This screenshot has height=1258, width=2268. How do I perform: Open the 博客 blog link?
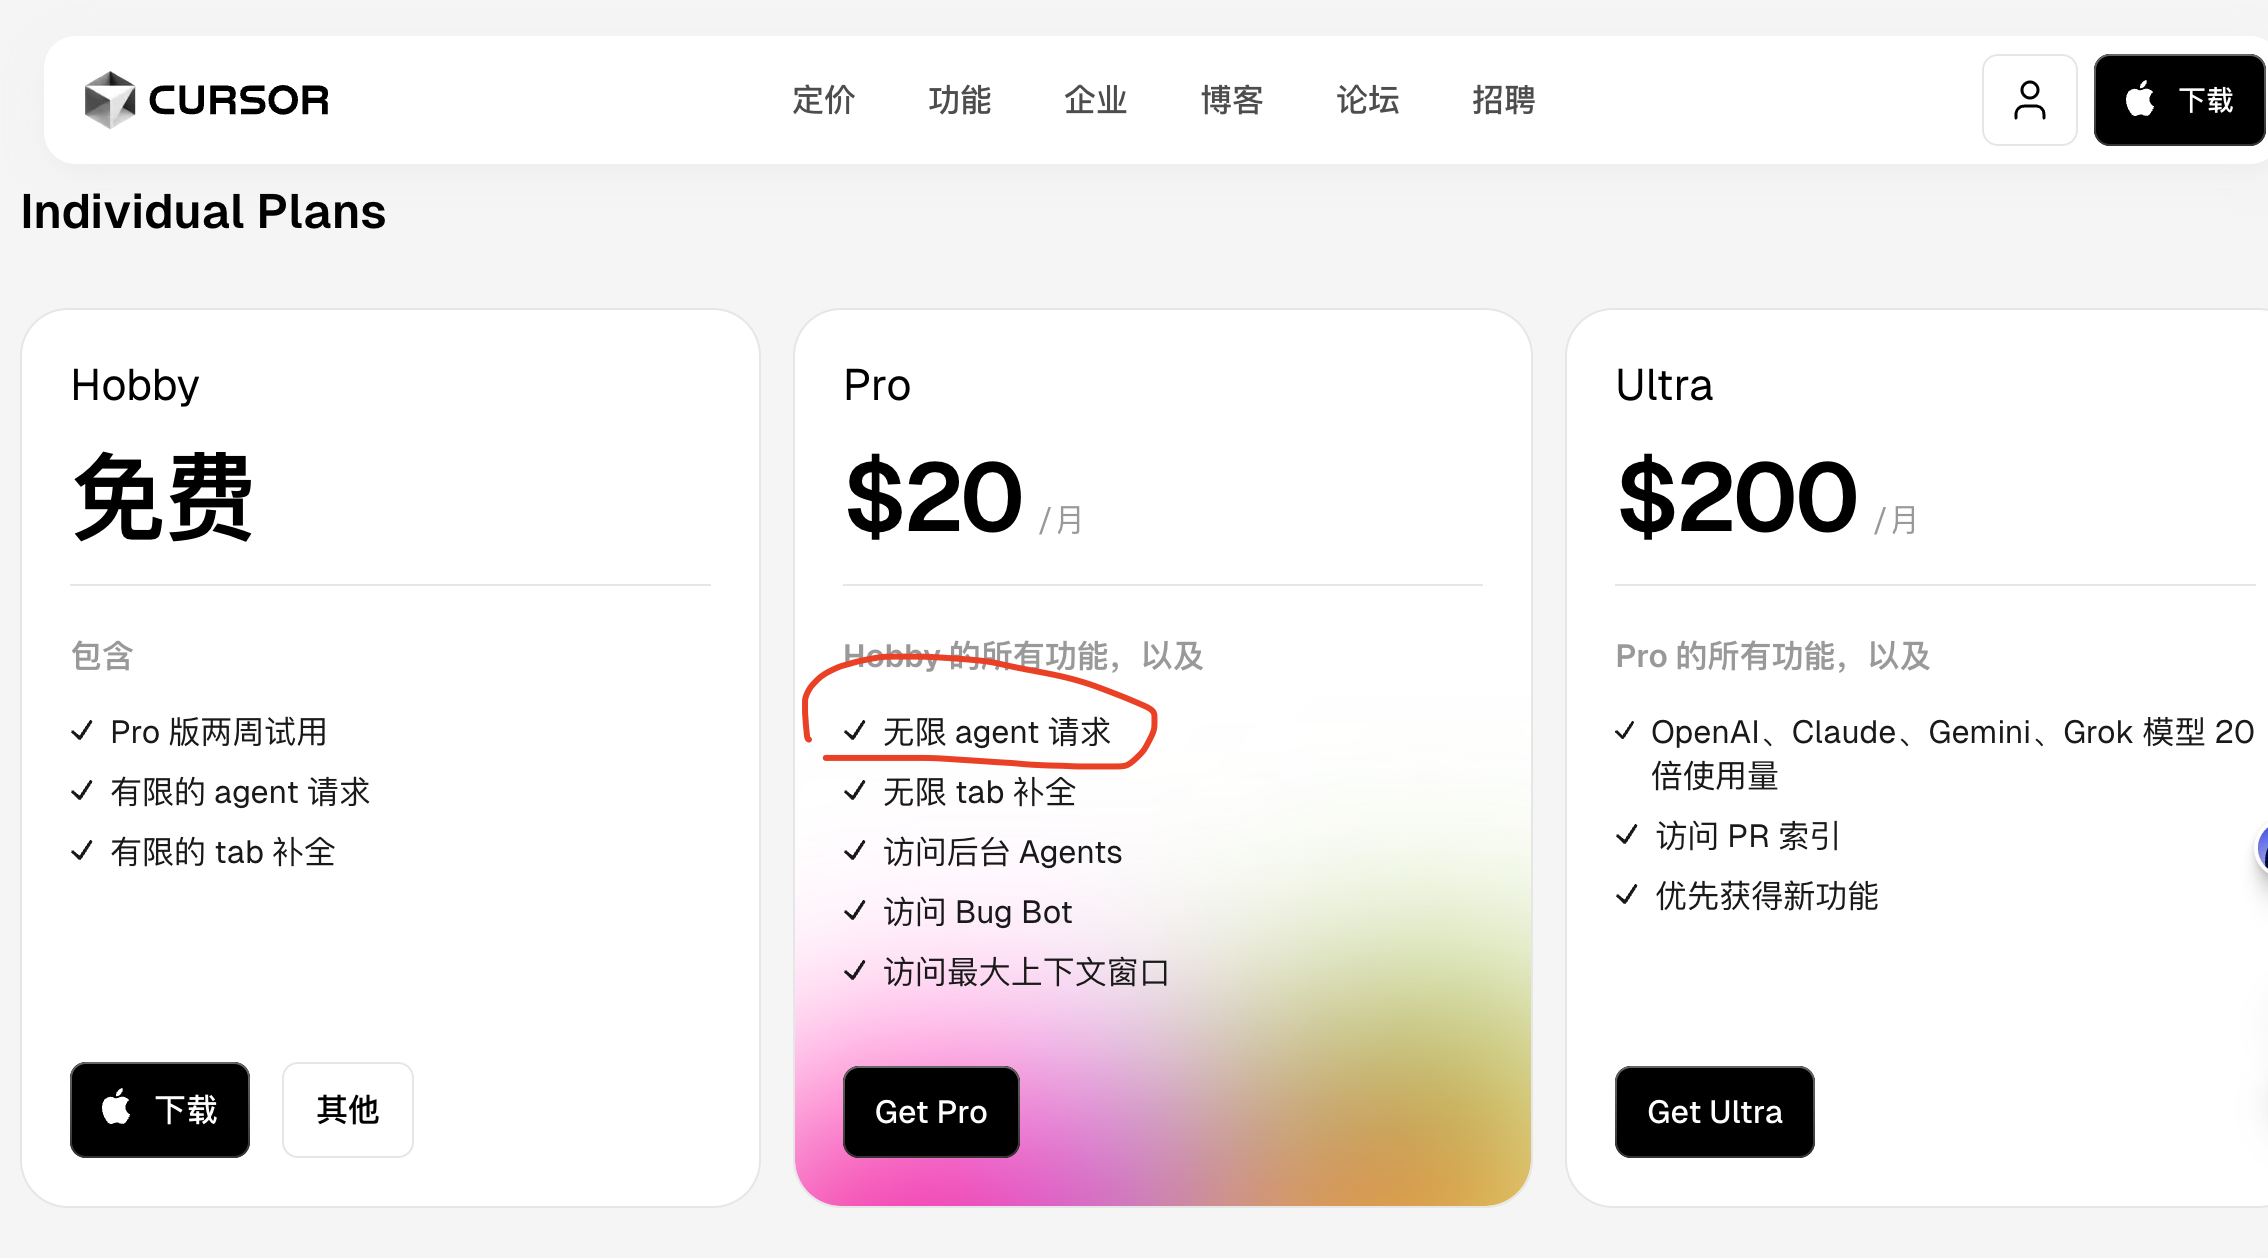(1231, 100)
